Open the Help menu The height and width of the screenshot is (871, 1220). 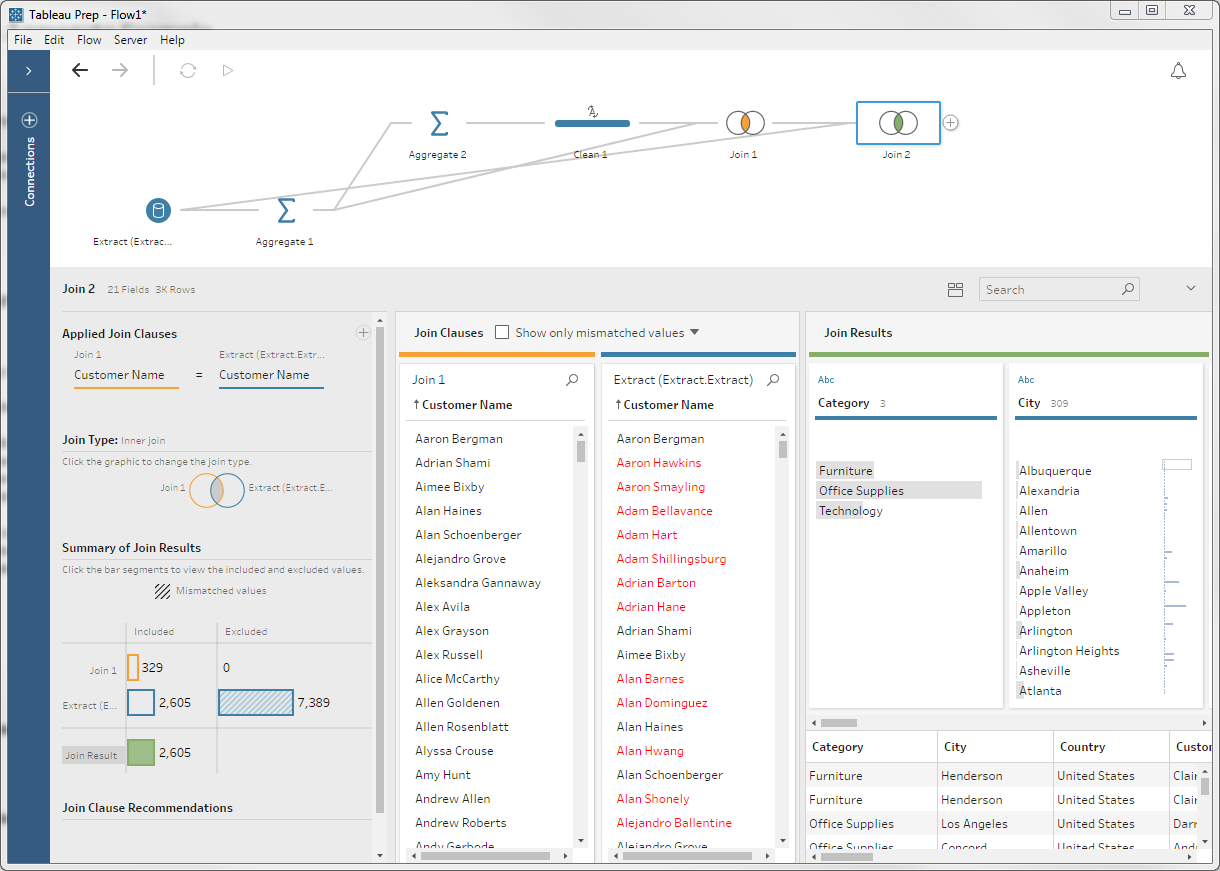coord(172,40)
